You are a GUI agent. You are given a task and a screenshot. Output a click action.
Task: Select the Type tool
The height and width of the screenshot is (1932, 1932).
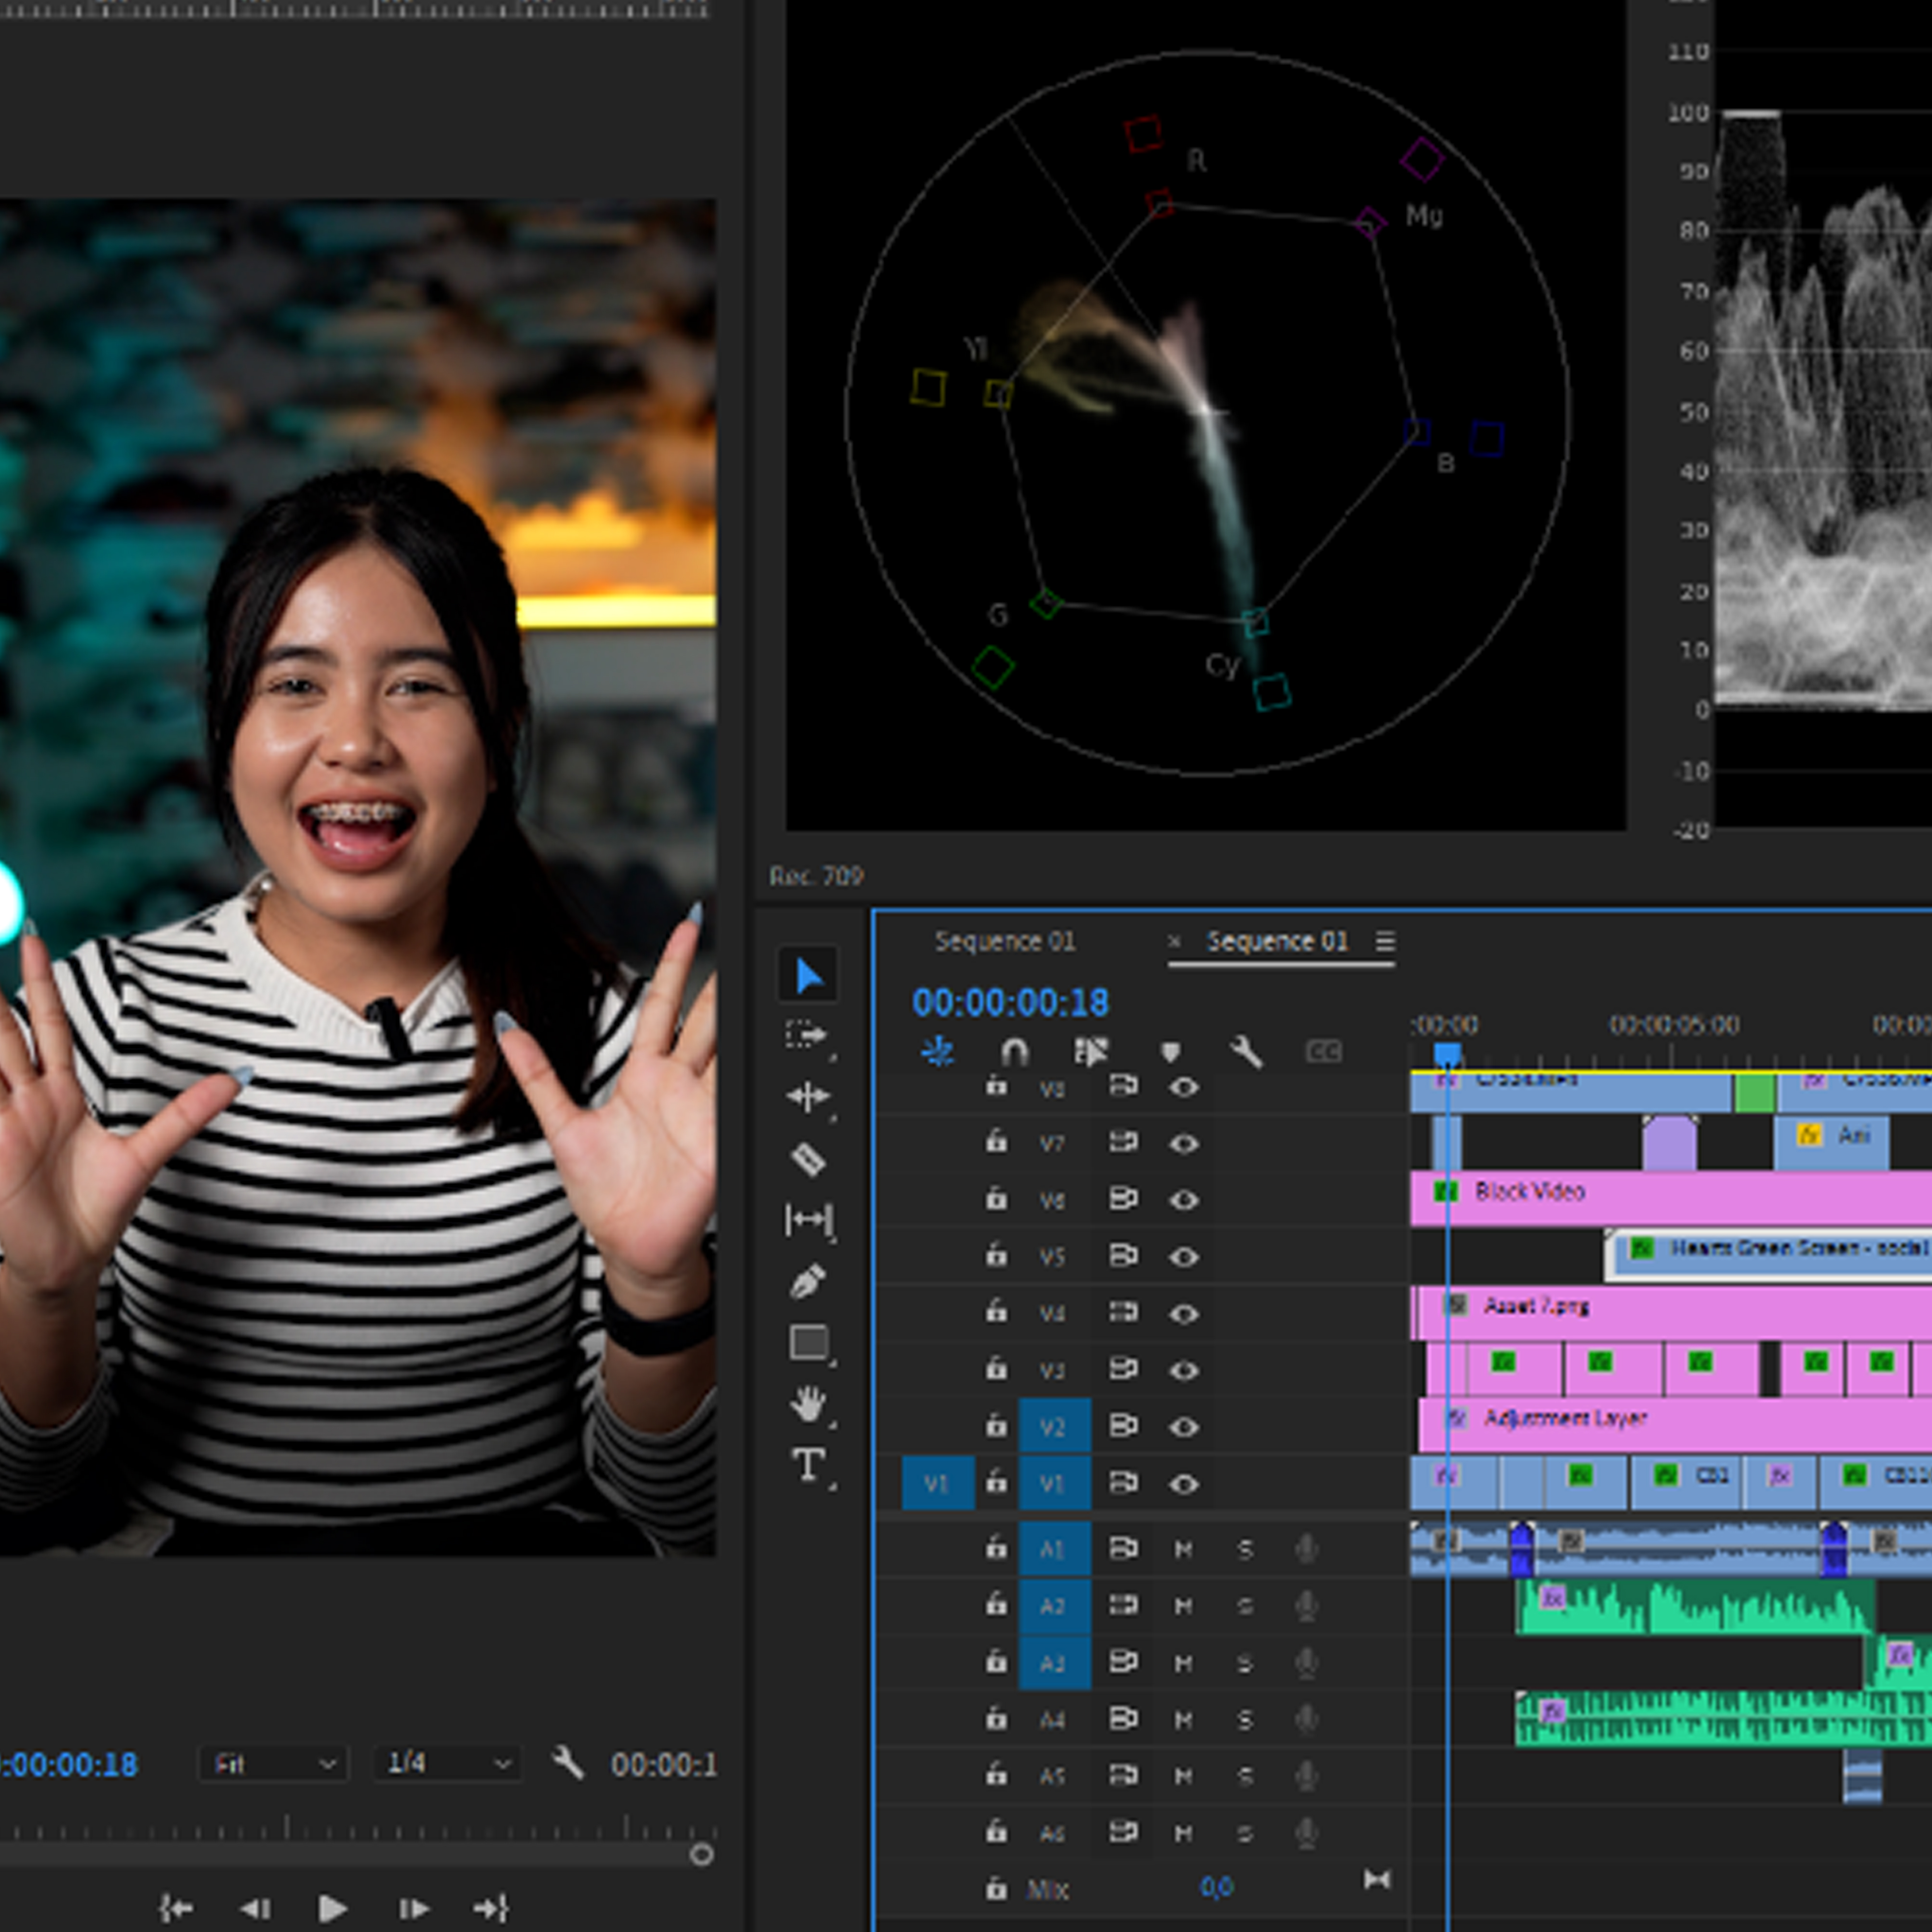808,1465
